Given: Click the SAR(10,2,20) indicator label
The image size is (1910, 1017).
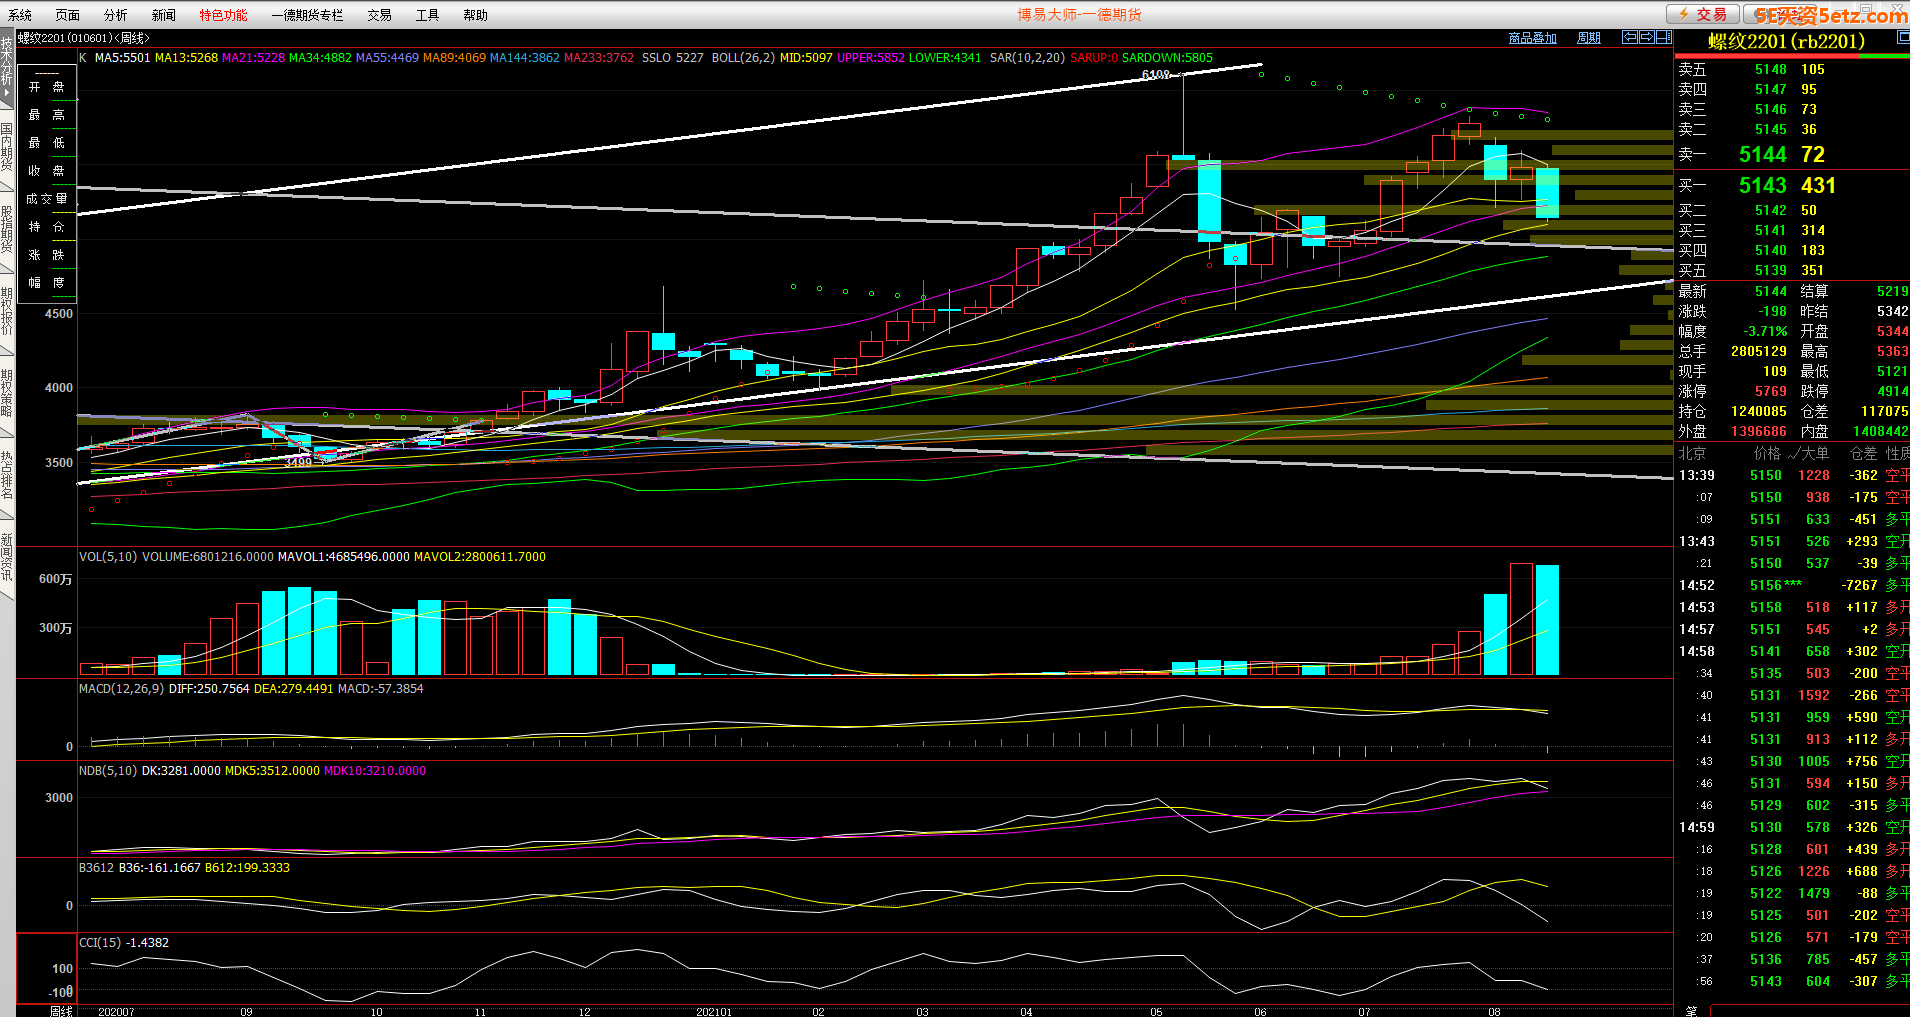Looking at the screenshot, I should click(x=1027, y=58).
